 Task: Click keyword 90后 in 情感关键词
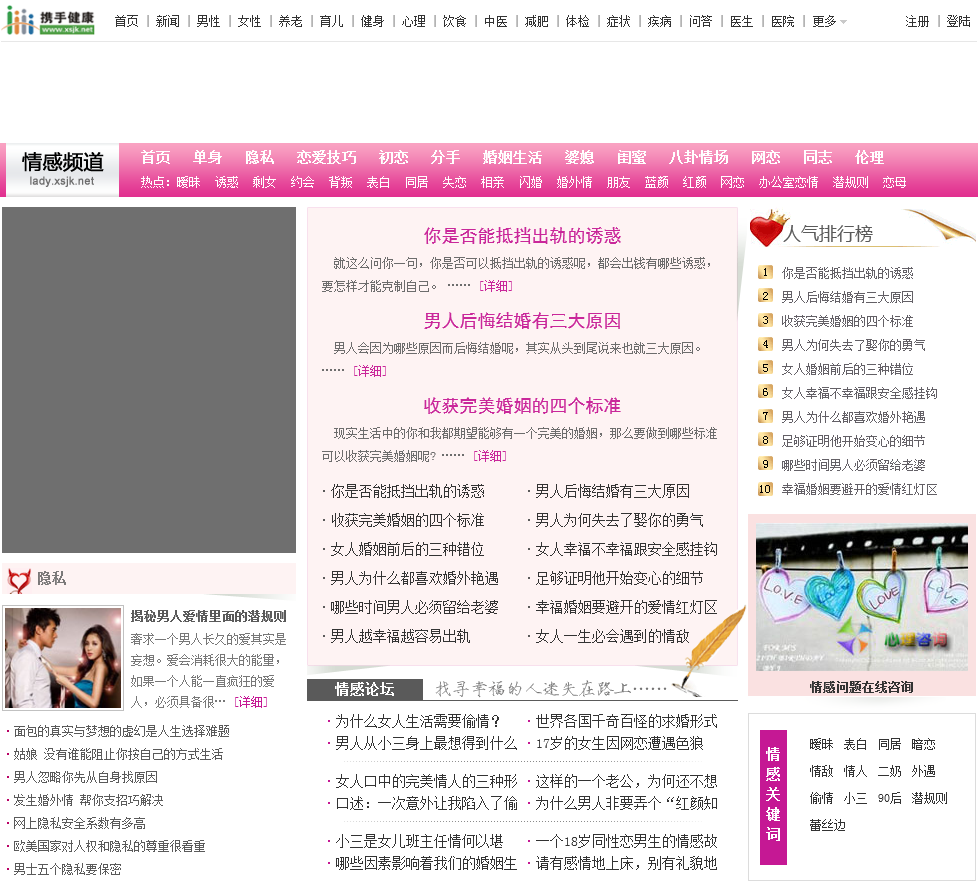point(889,798)
